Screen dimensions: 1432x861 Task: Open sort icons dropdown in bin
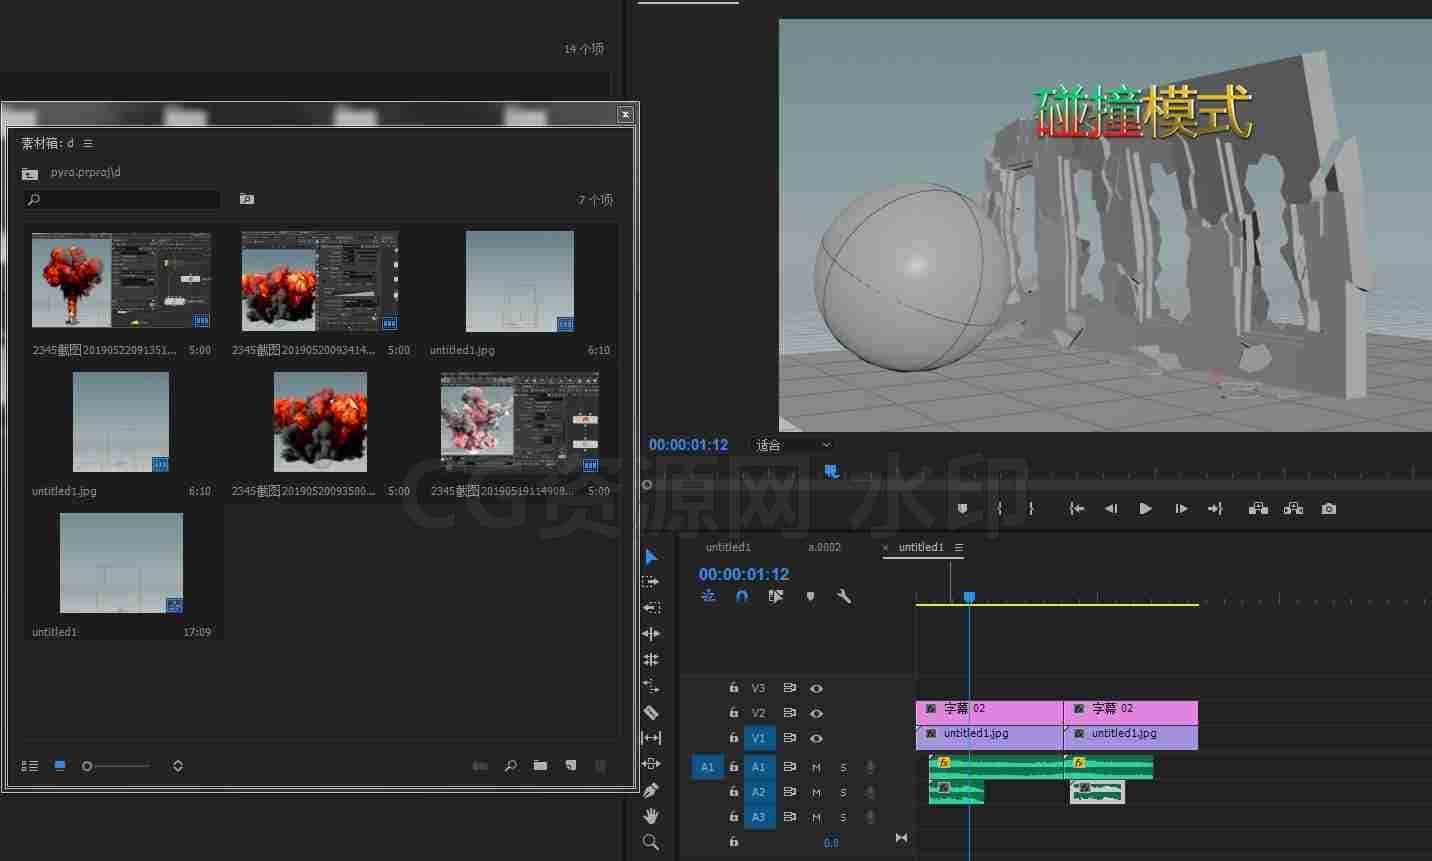178,766
